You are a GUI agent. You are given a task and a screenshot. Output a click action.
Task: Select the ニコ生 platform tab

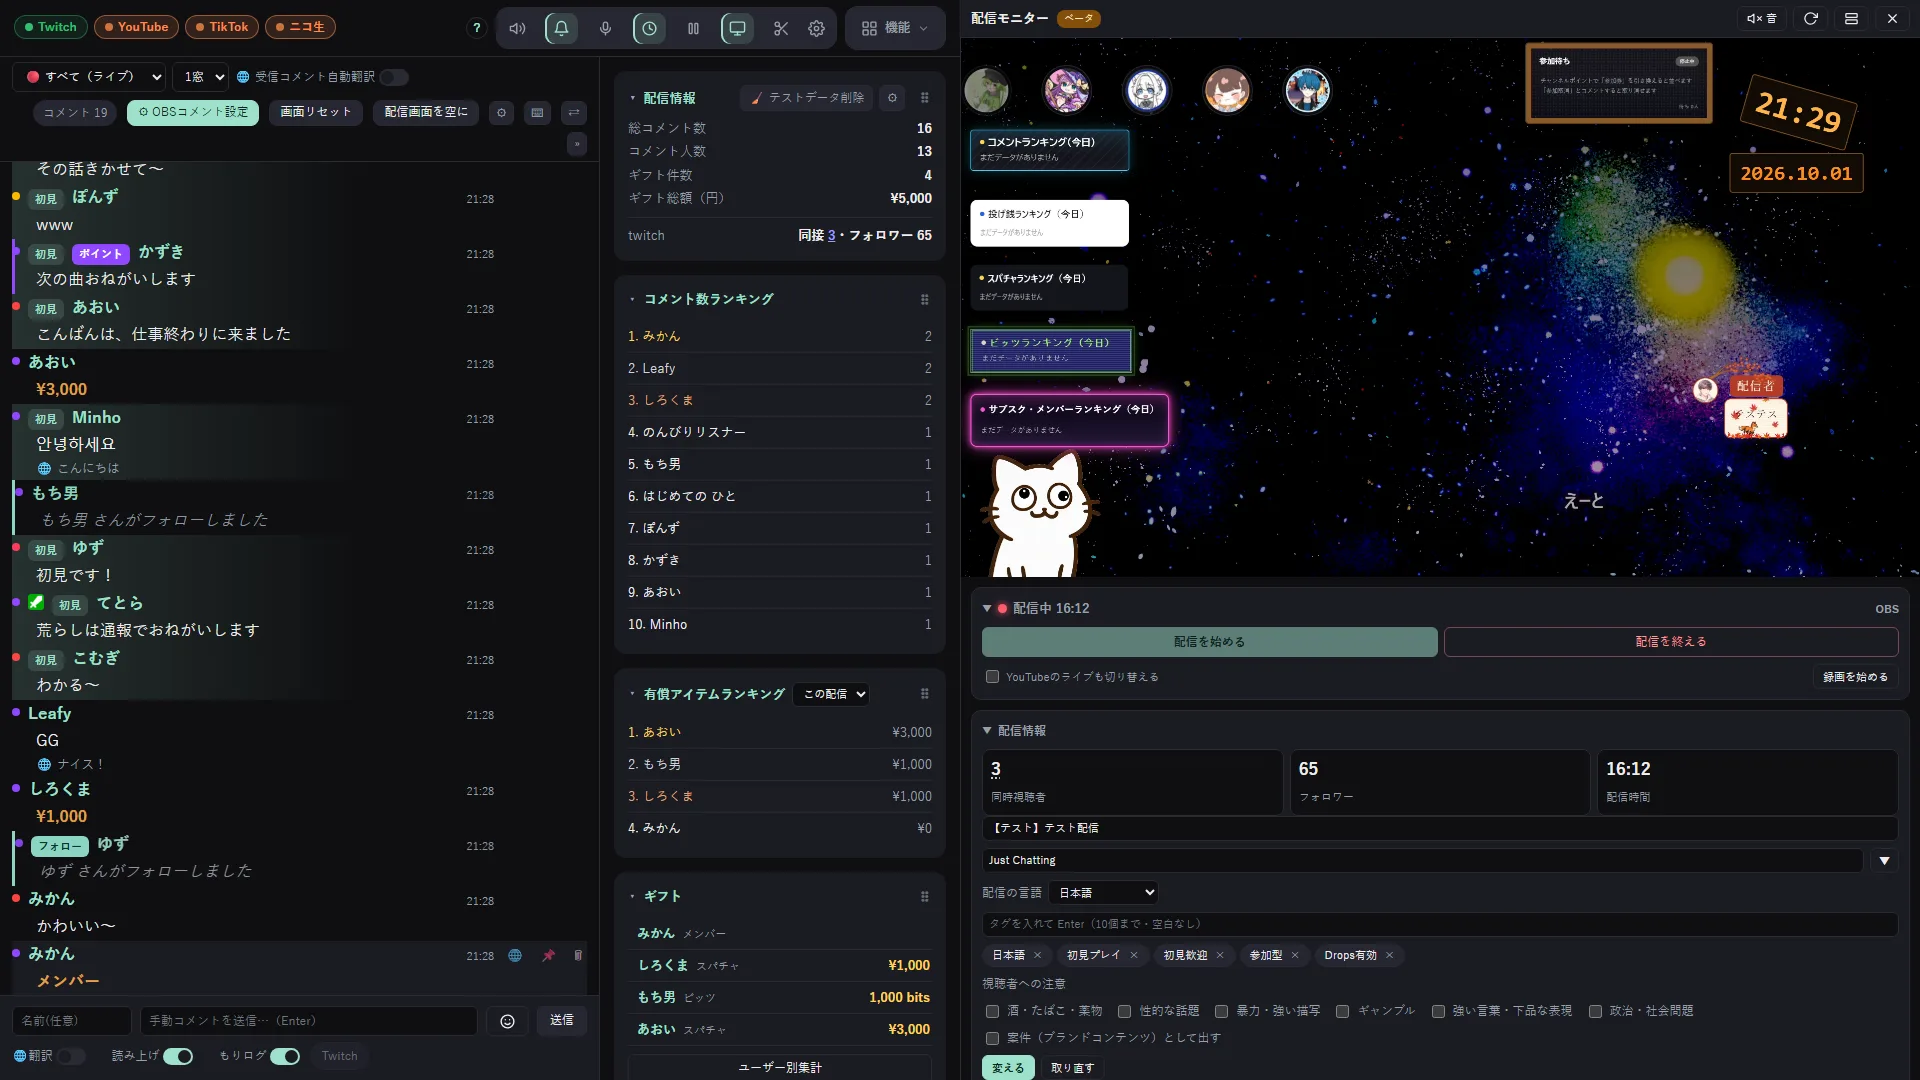coord(300,27)
